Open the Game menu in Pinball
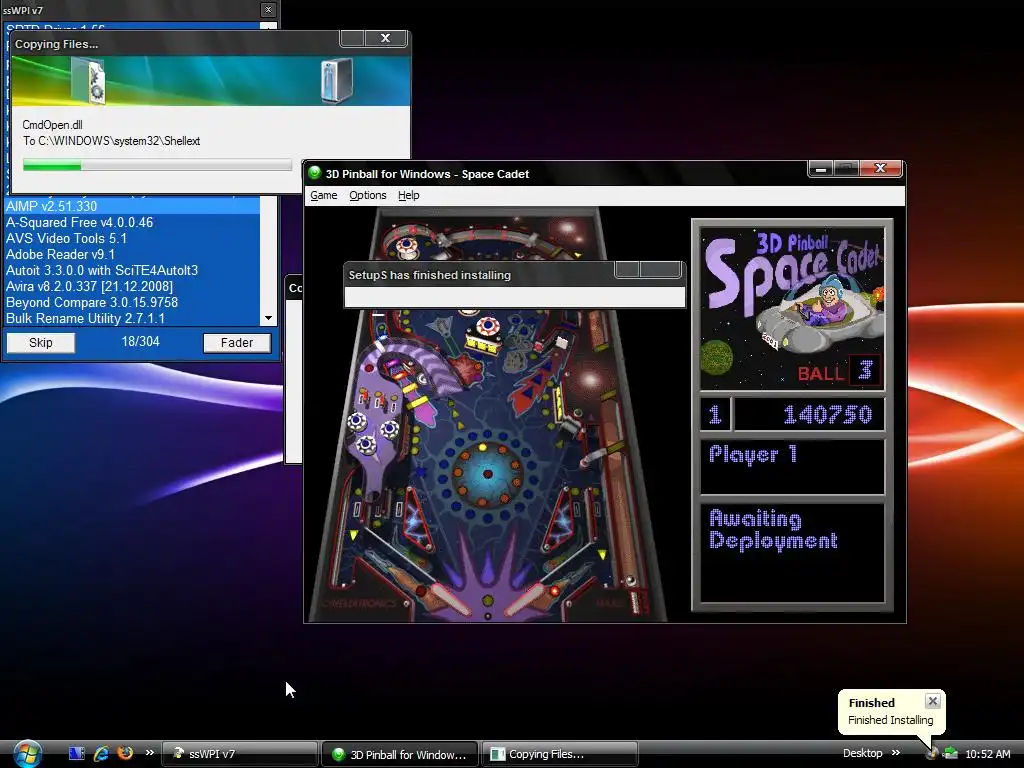The height and width of the screenshot is (768, 1024). (323, 195)
